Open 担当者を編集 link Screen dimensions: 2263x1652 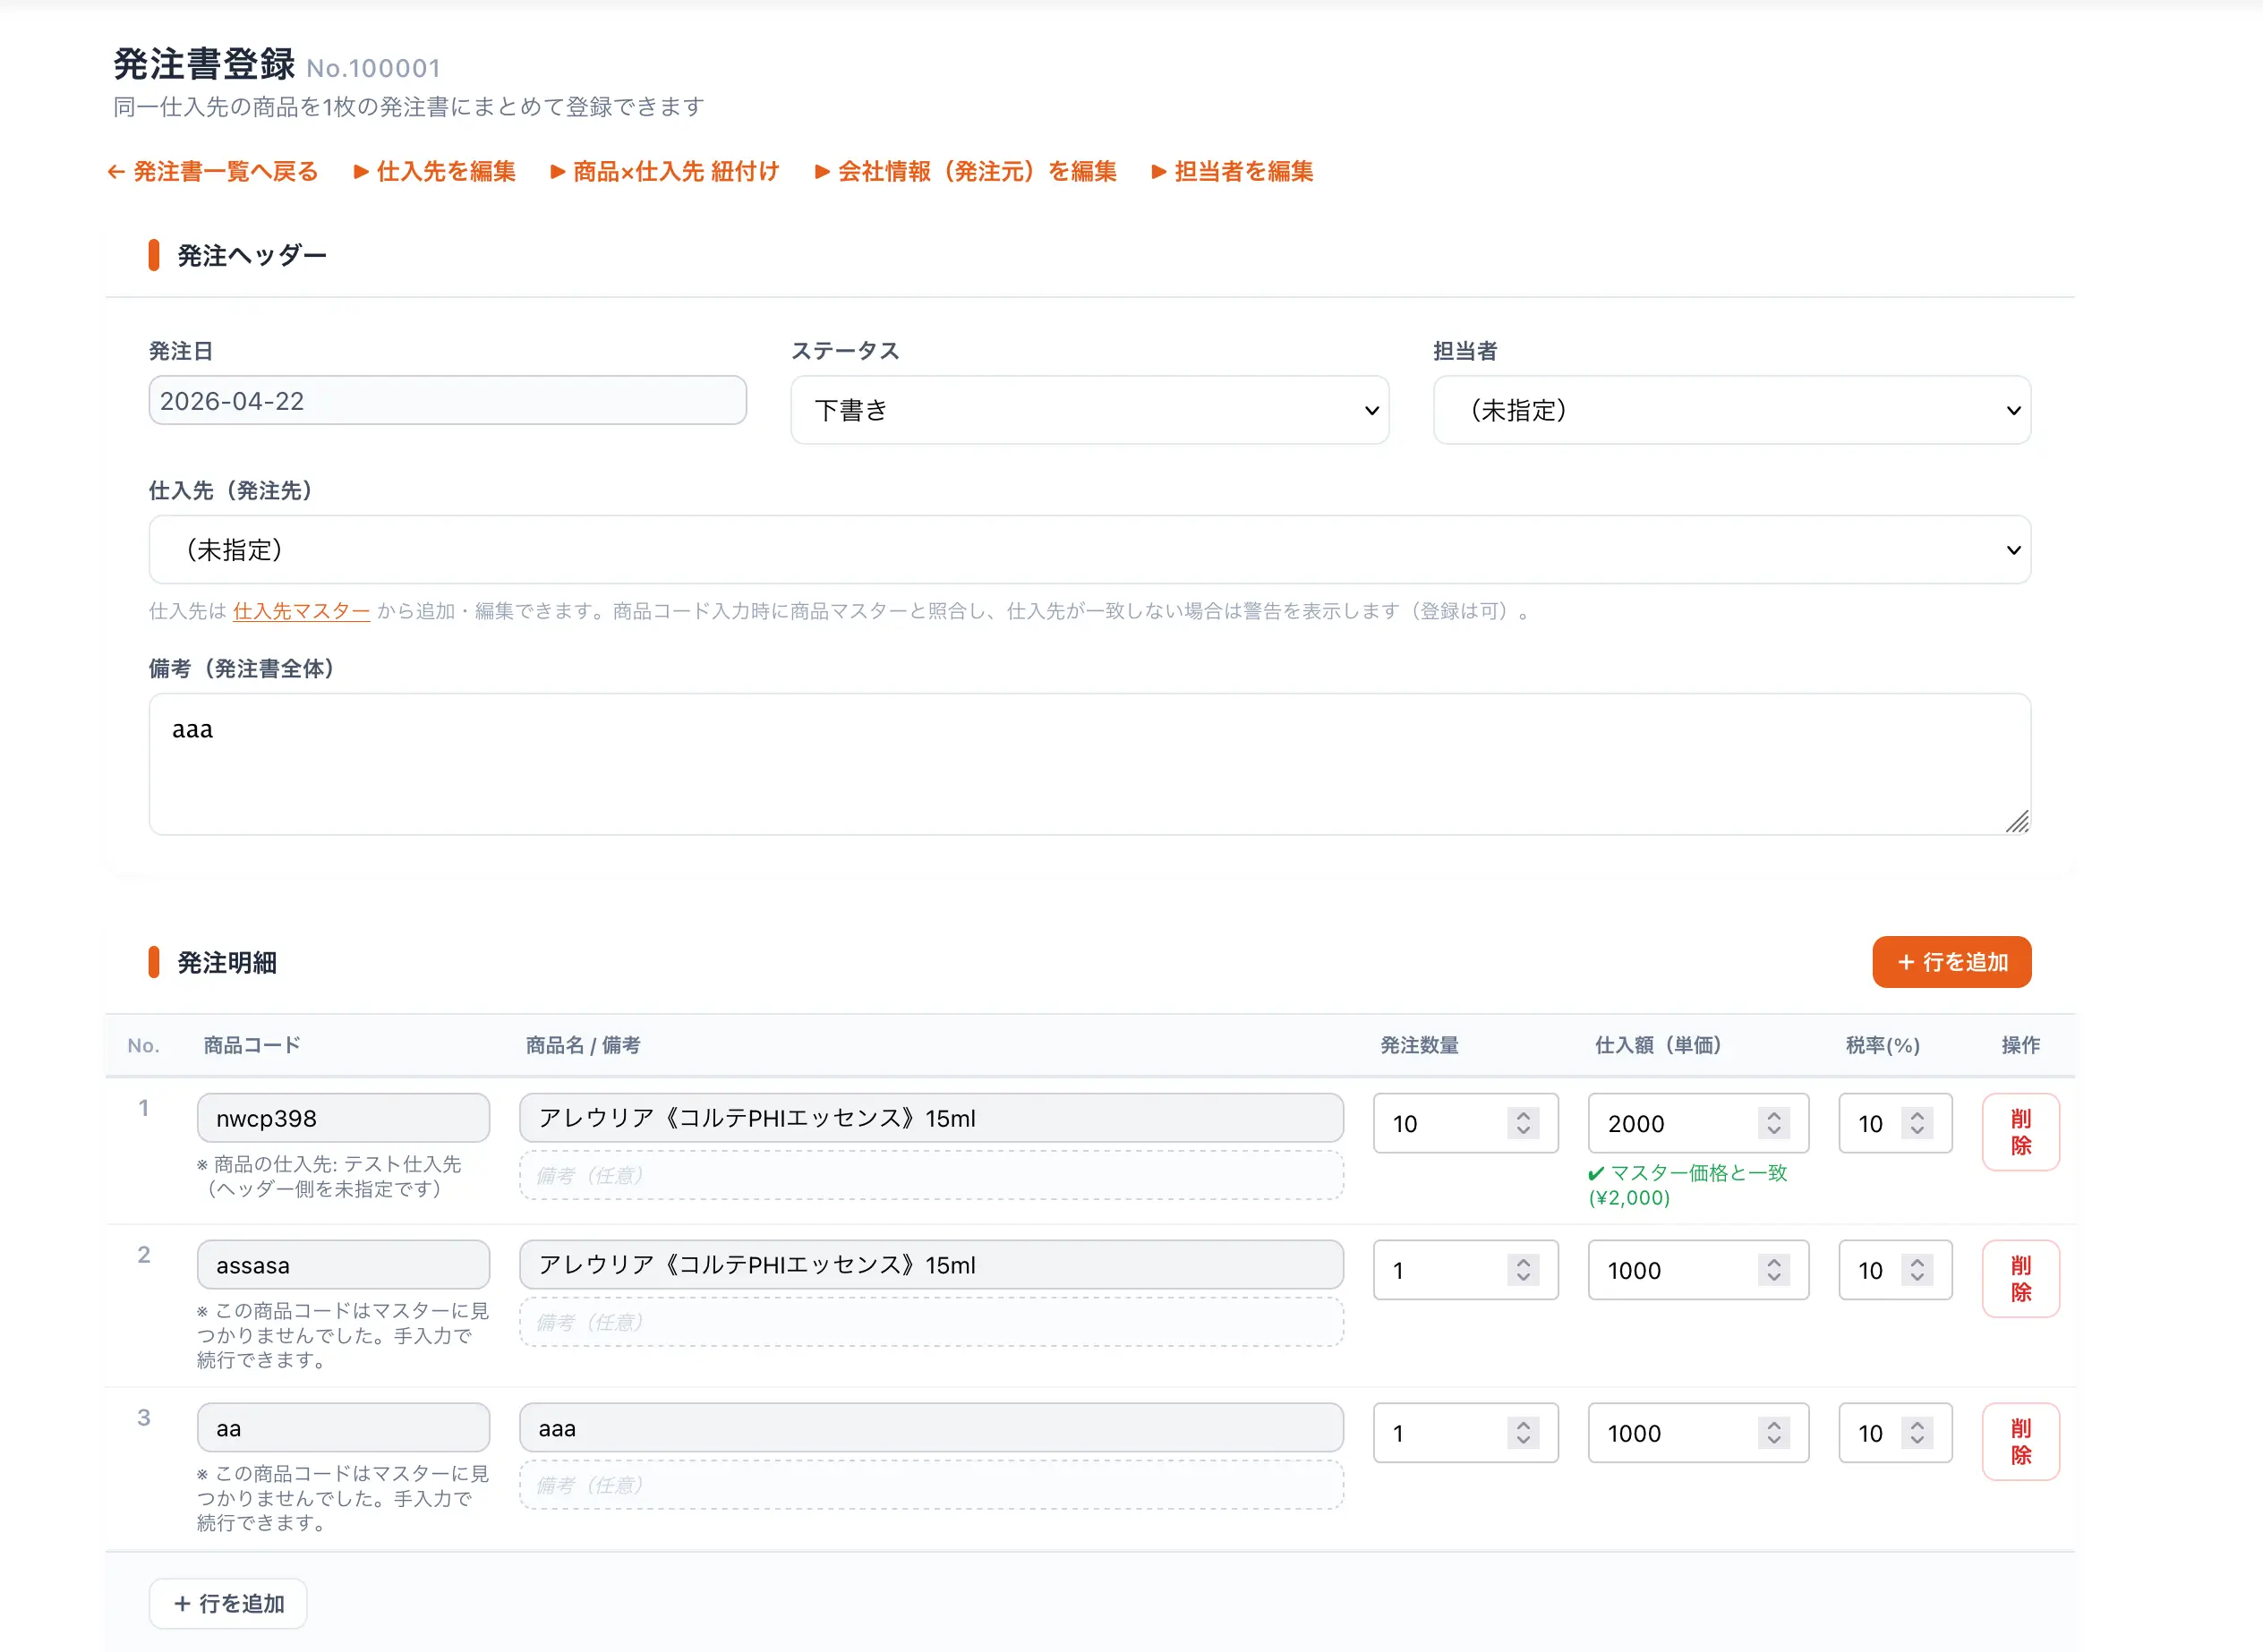[x=1233, y=171]
